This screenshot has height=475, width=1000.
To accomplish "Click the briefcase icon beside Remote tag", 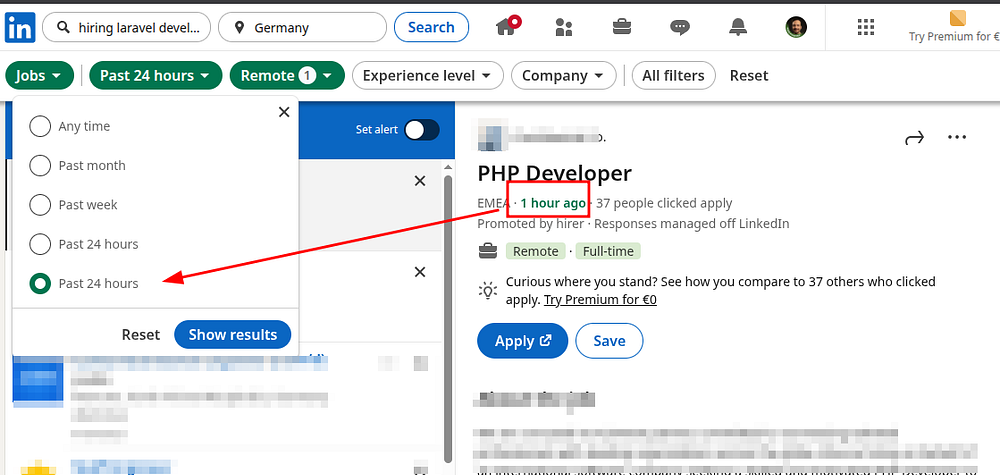I will click(488, 251).
